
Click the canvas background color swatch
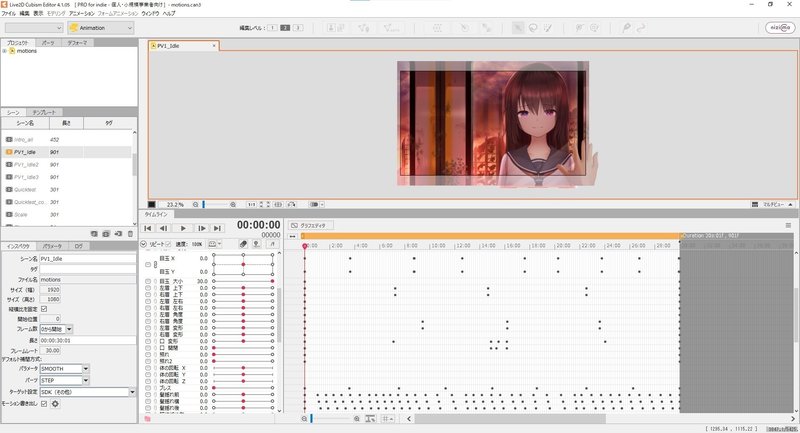tap(152, 205)
